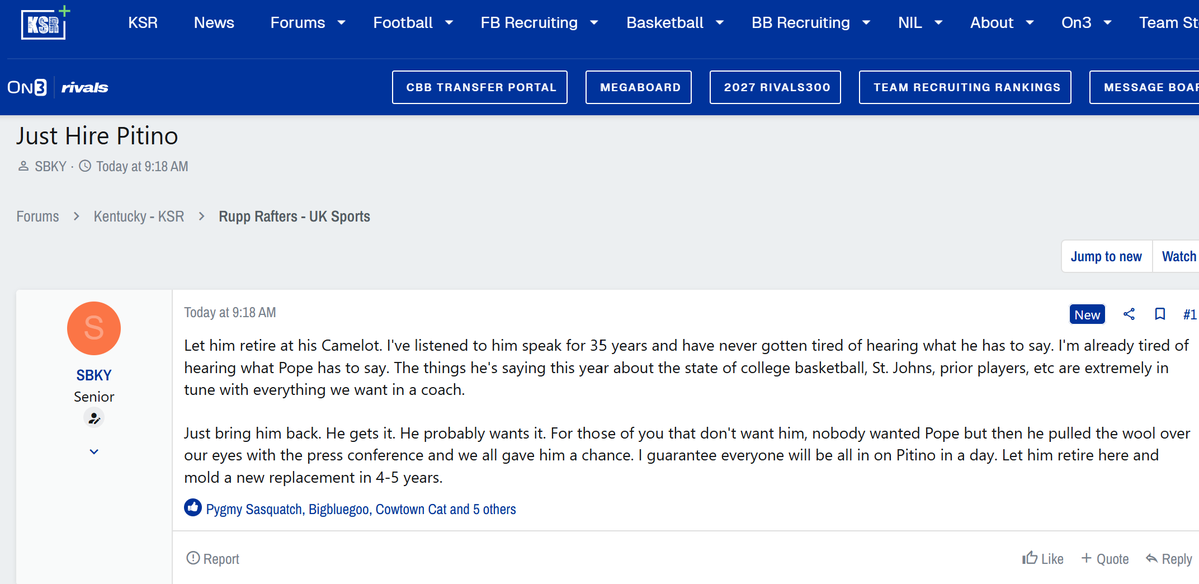Bookmark the first post

(x=1159, y=313)
